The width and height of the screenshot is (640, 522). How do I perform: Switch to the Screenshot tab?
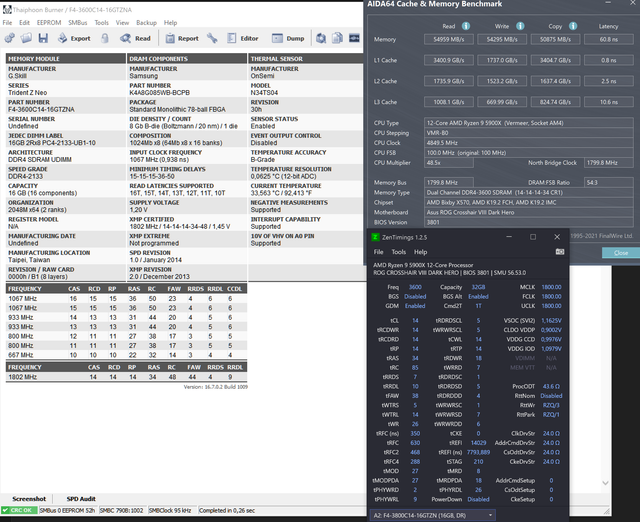pyautogui.click(x=29, y=499)
